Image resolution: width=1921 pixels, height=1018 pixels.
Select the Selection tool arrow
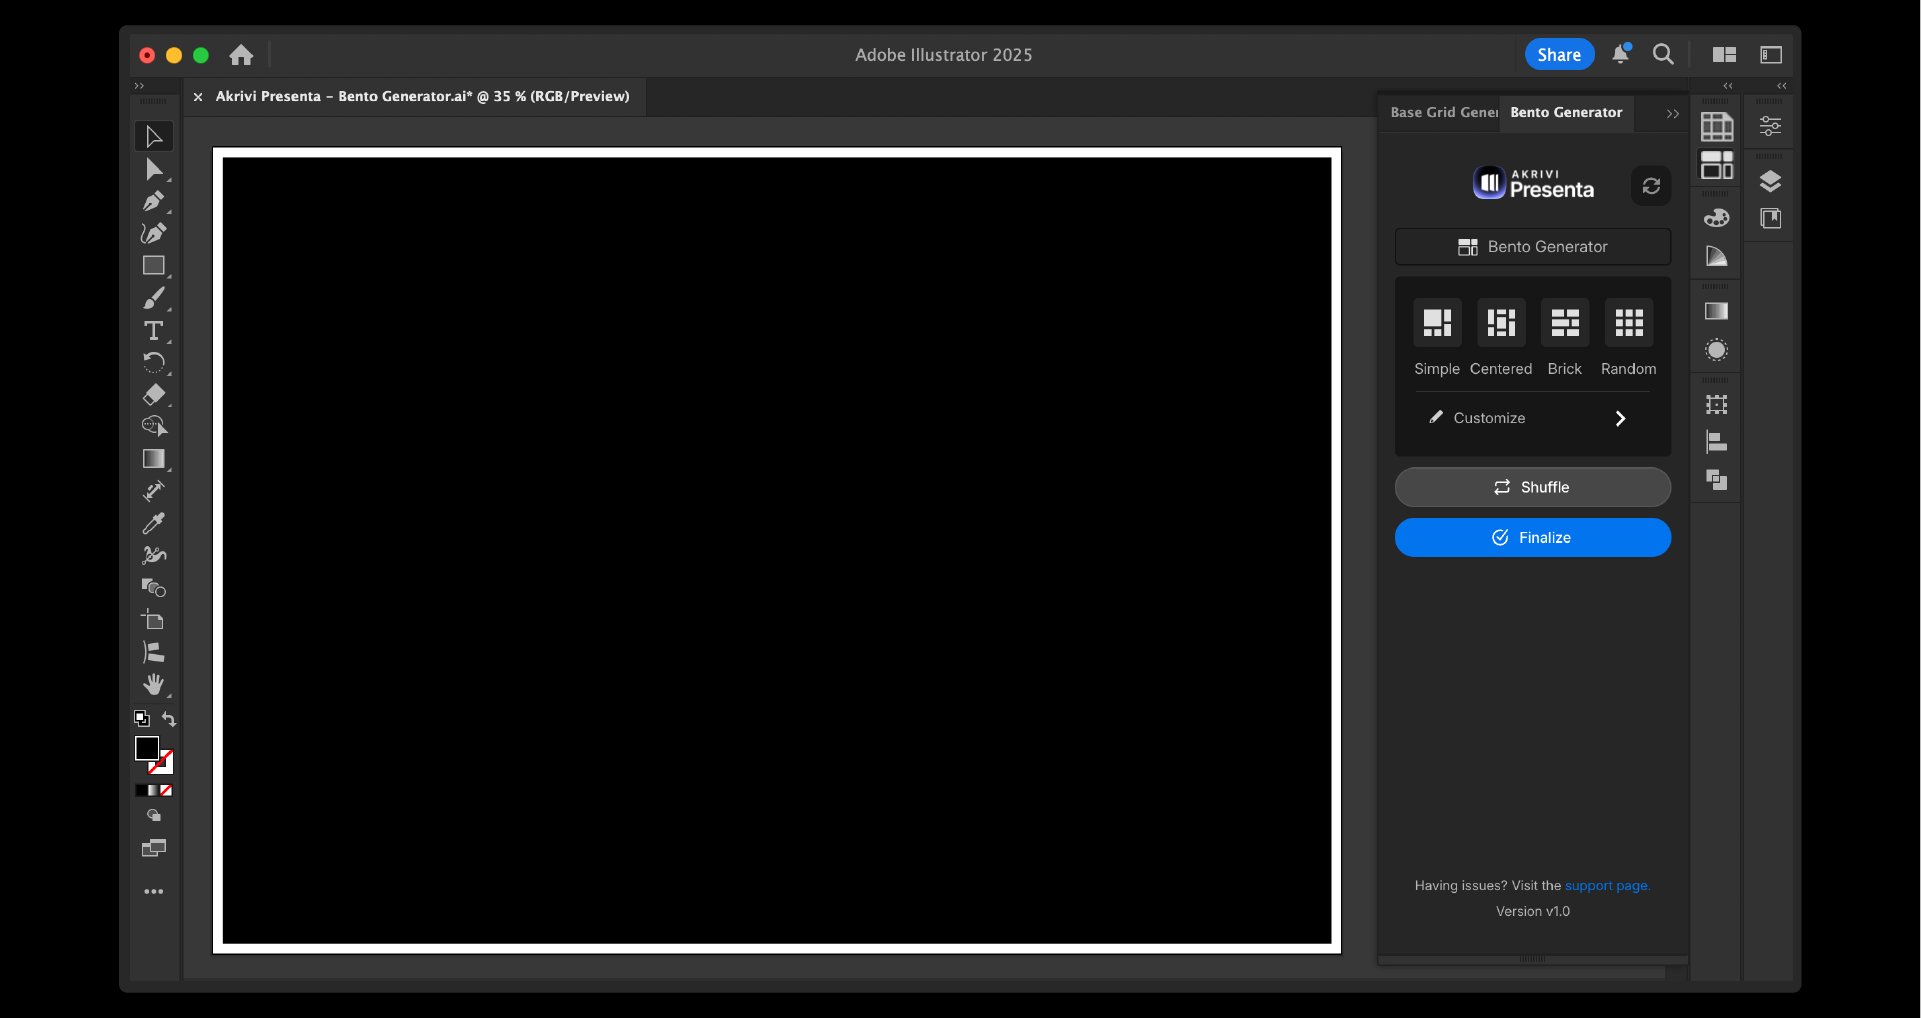pyautogui.click(x=154, y=136)
